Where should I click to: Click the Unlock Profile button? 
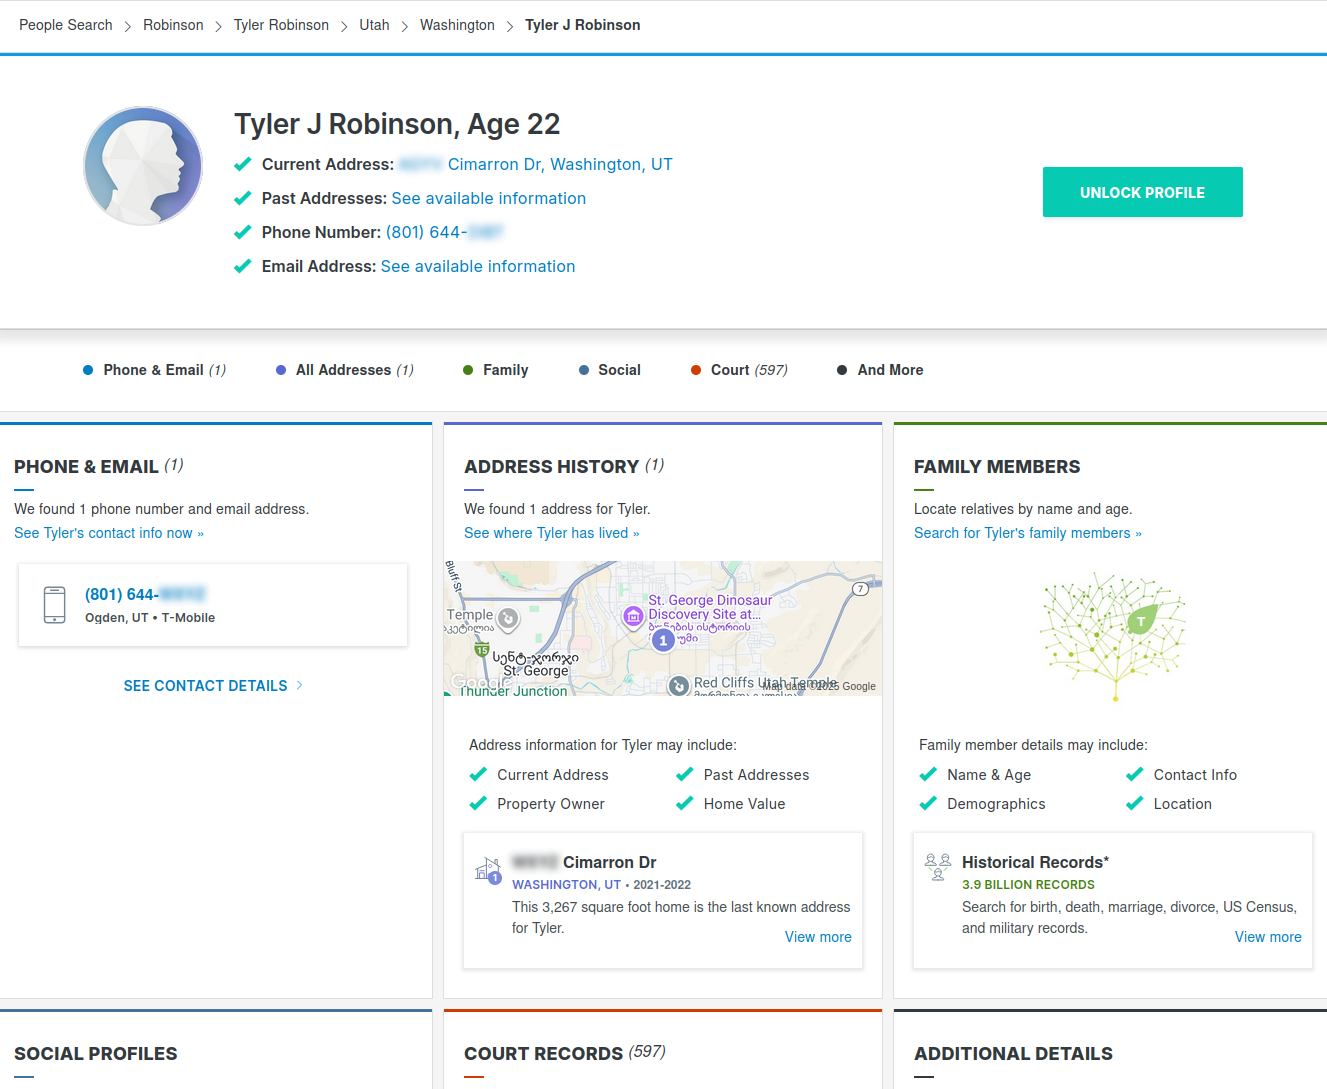[x=1143, y=192]
